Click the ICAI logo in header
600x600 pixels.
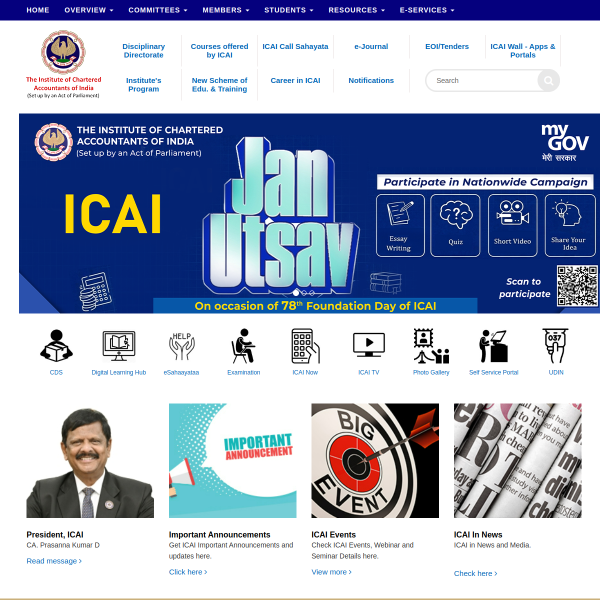[x=64, y=64]
